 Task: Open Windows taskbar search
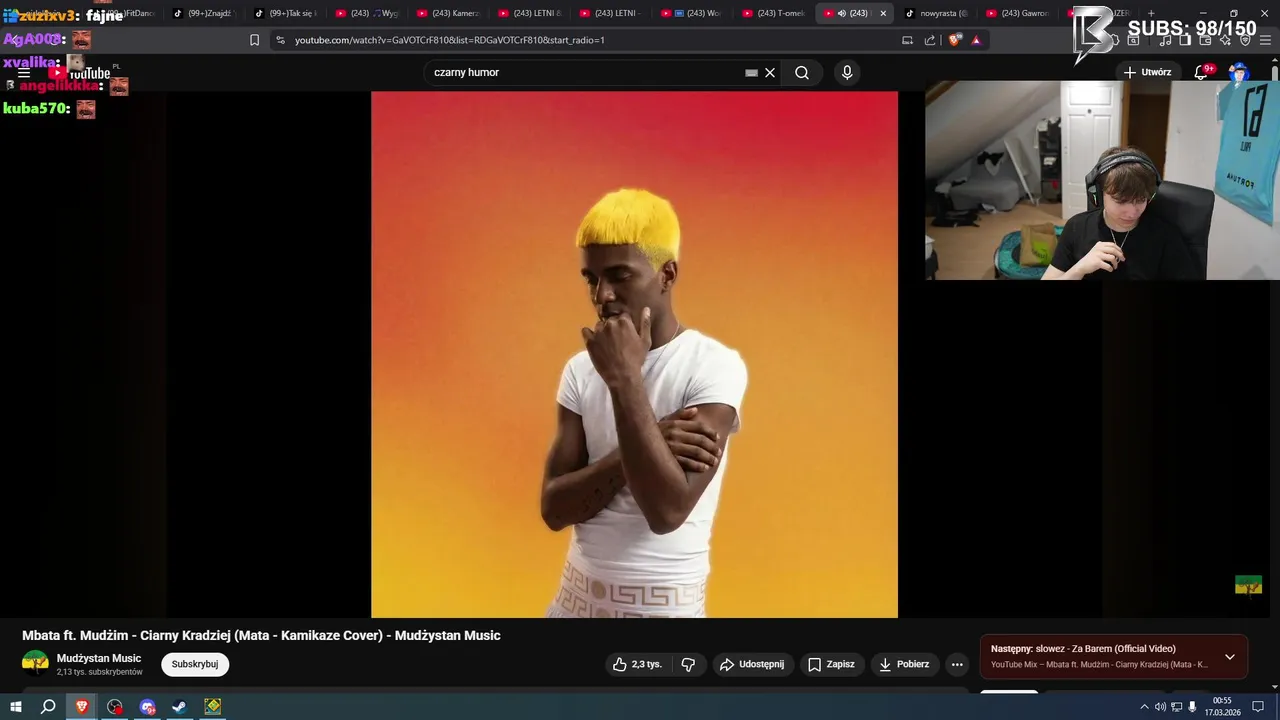[x=48, y=707]
